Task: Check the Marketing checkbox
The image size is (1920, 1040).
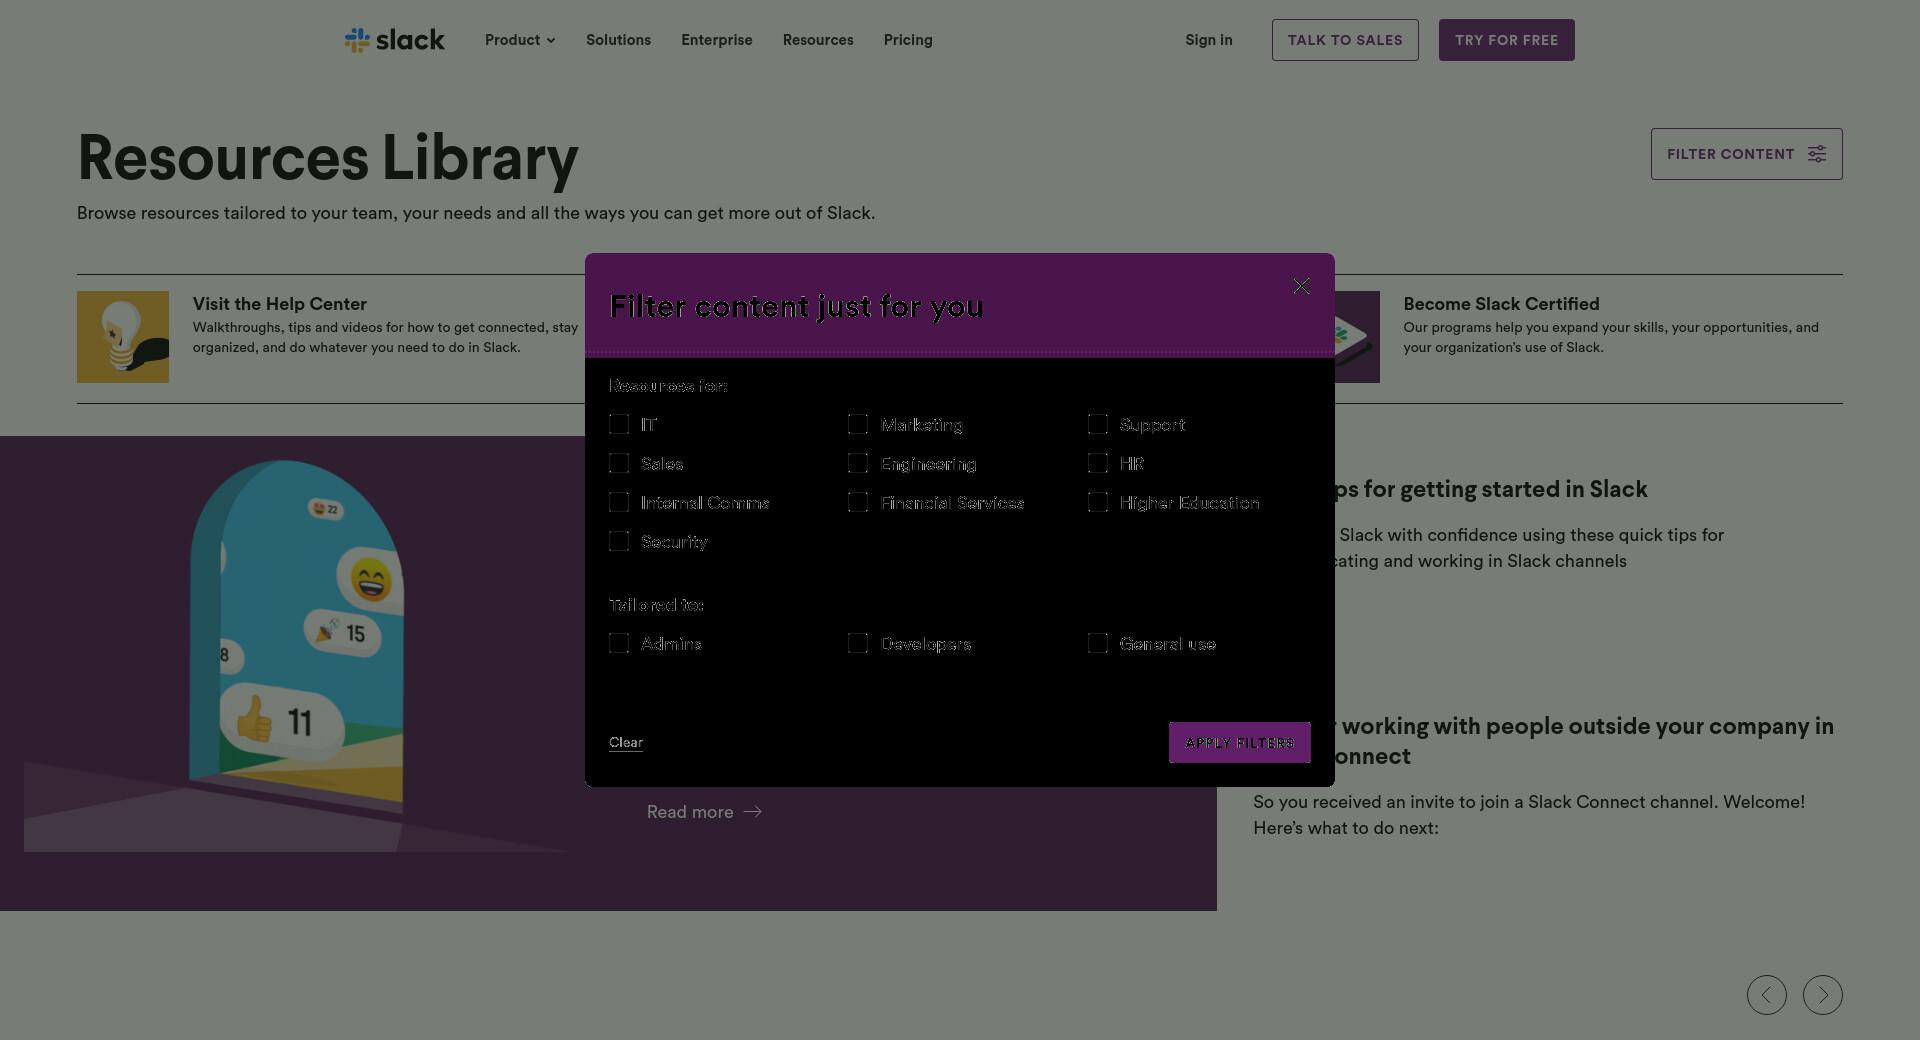Action: [x=858, y=424]
